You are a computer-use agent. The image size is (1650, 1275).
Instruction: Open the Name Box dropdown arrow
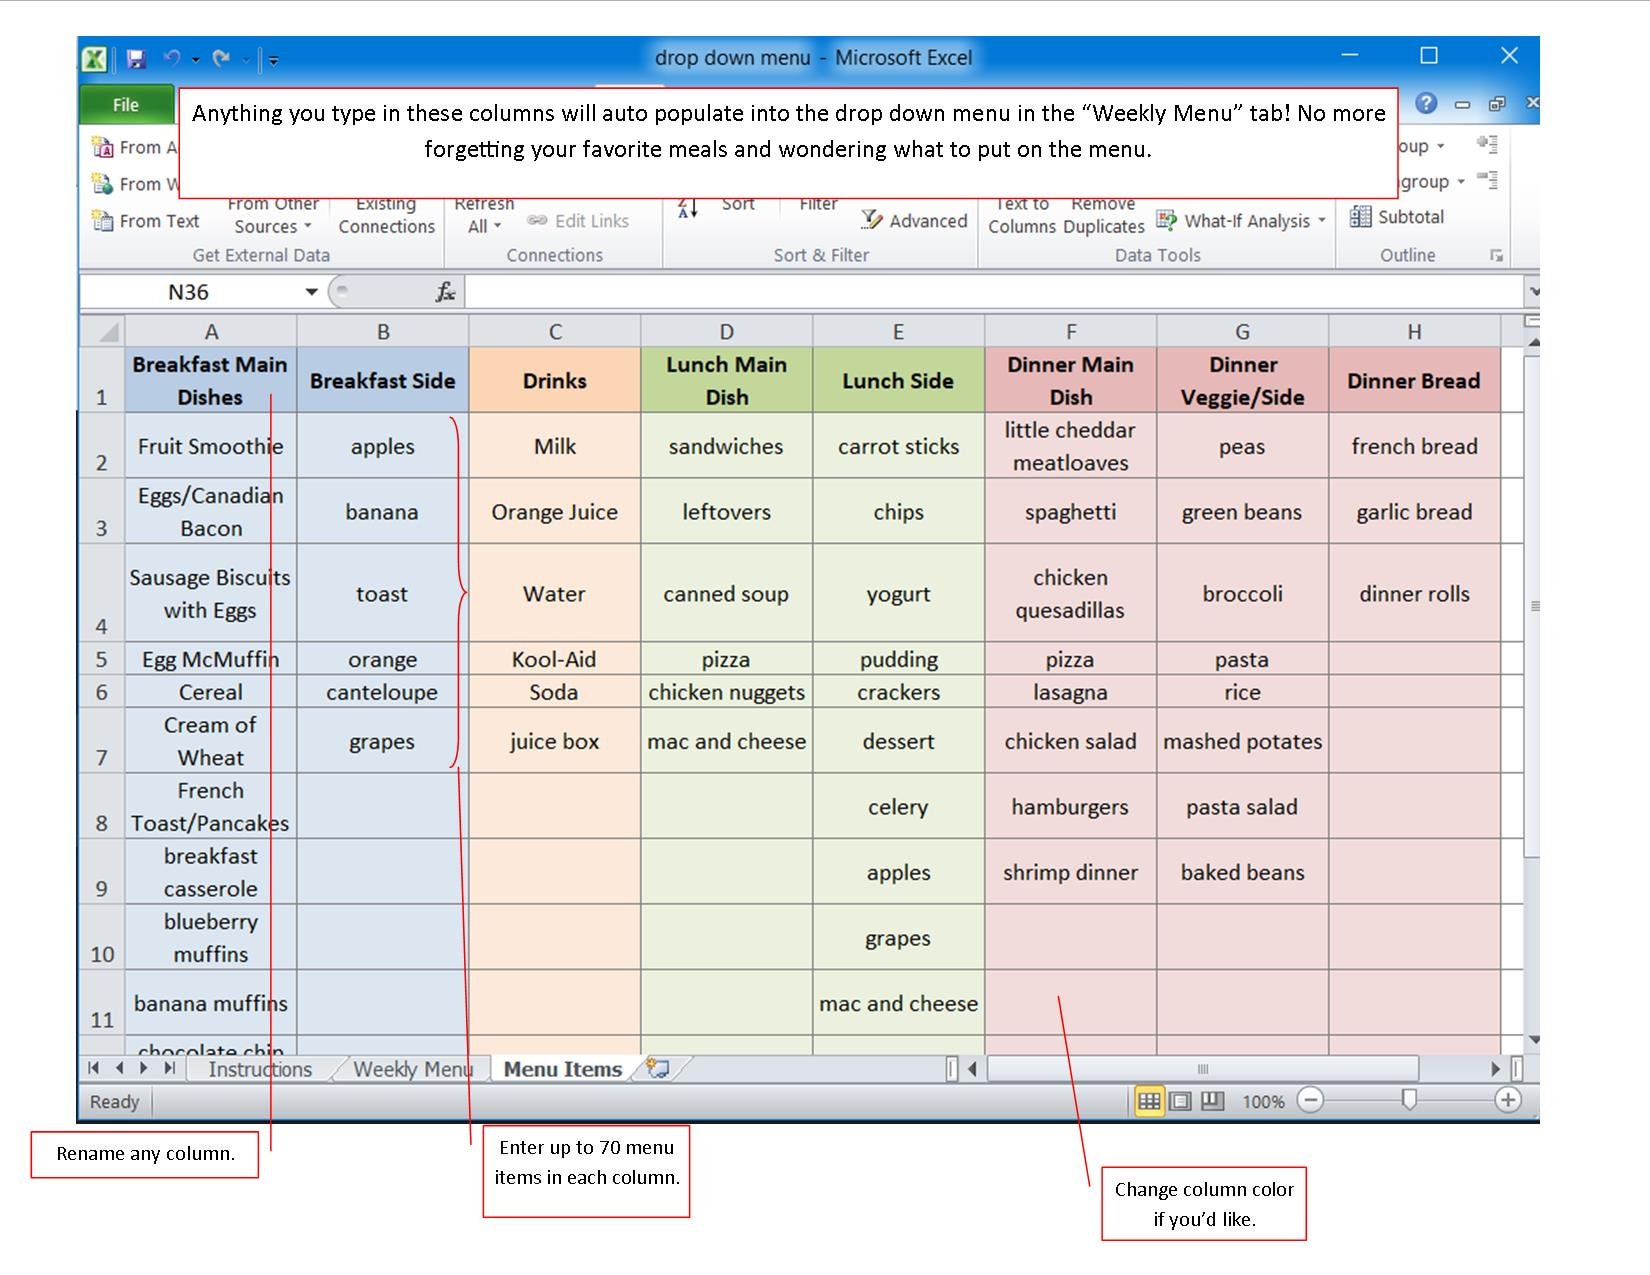310,292
